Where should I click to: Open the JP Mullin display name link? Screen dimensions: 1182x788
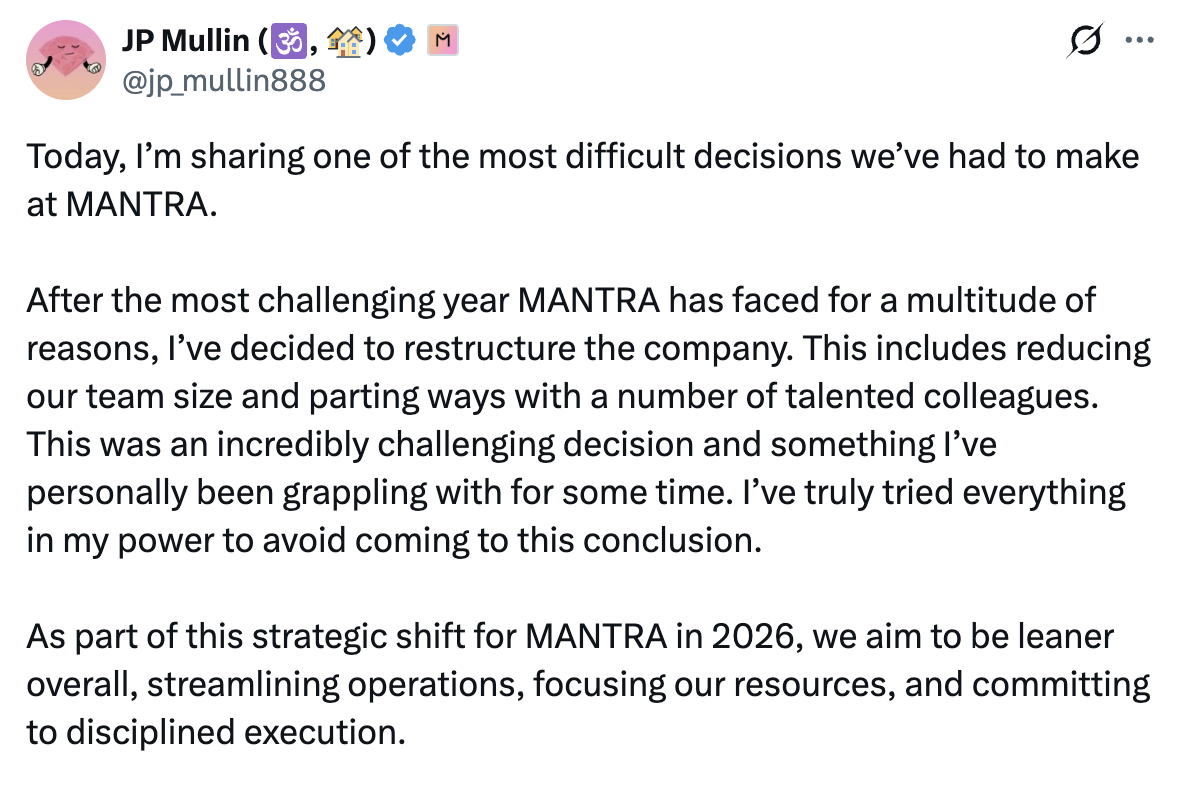(185, 42)
